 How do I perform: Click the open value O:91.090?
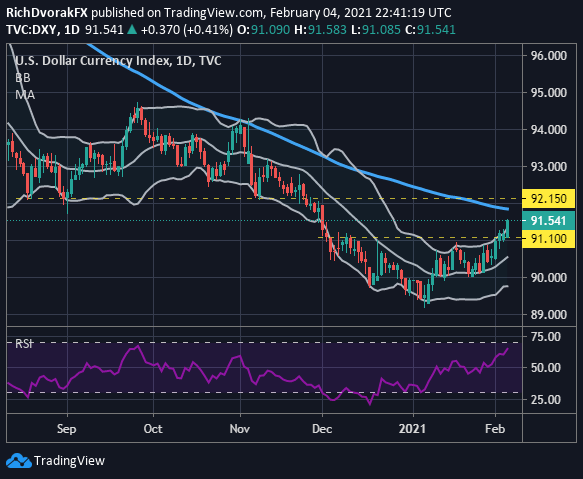pyautogui.click(x=263, y=30)
